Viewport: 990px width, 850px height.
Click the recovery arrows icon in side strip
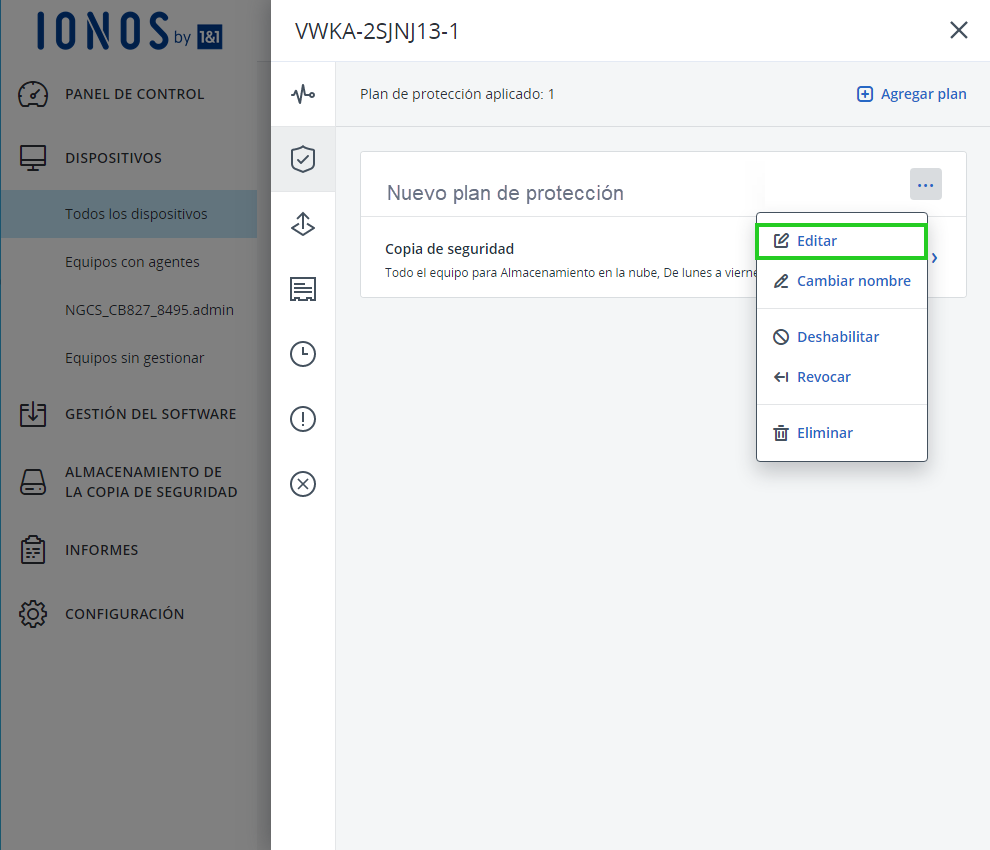[303, 225]
